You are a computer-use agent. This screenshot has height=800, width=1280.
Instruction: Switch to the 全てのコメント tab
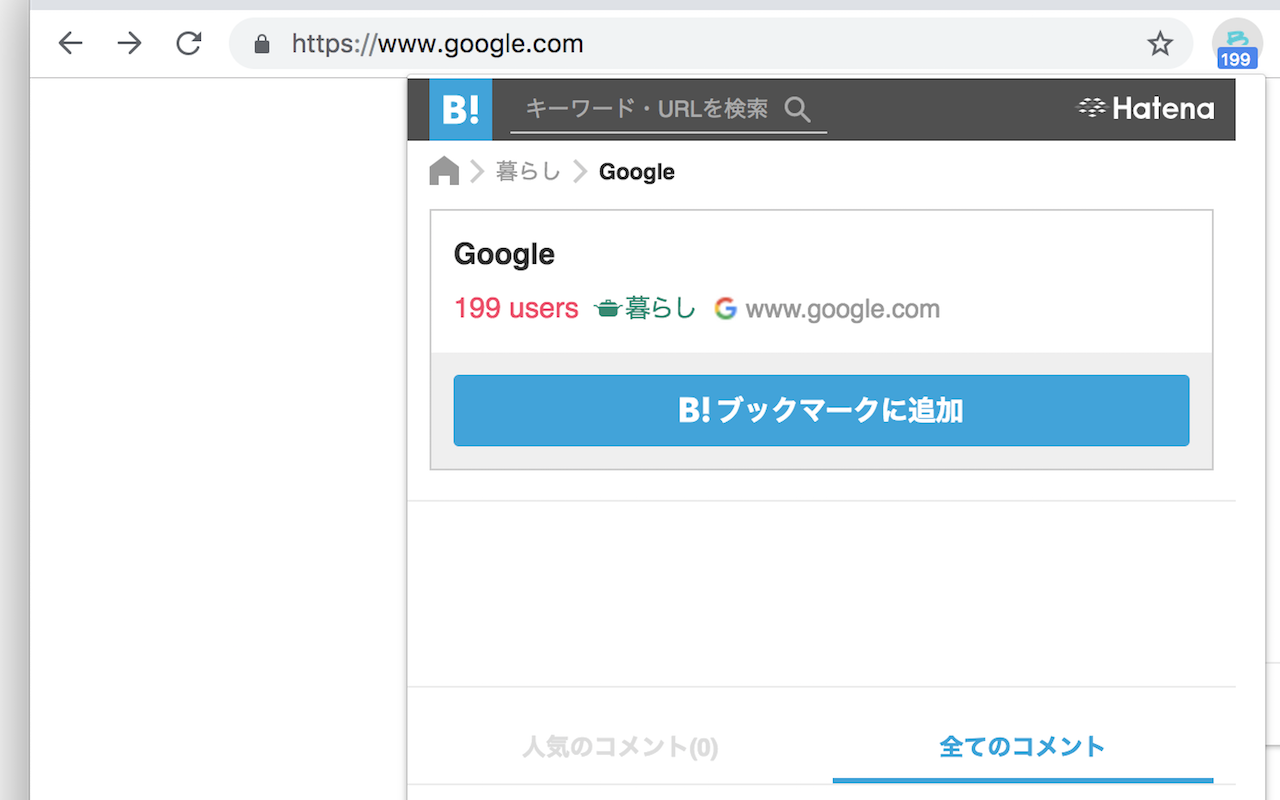point(1022,746)
